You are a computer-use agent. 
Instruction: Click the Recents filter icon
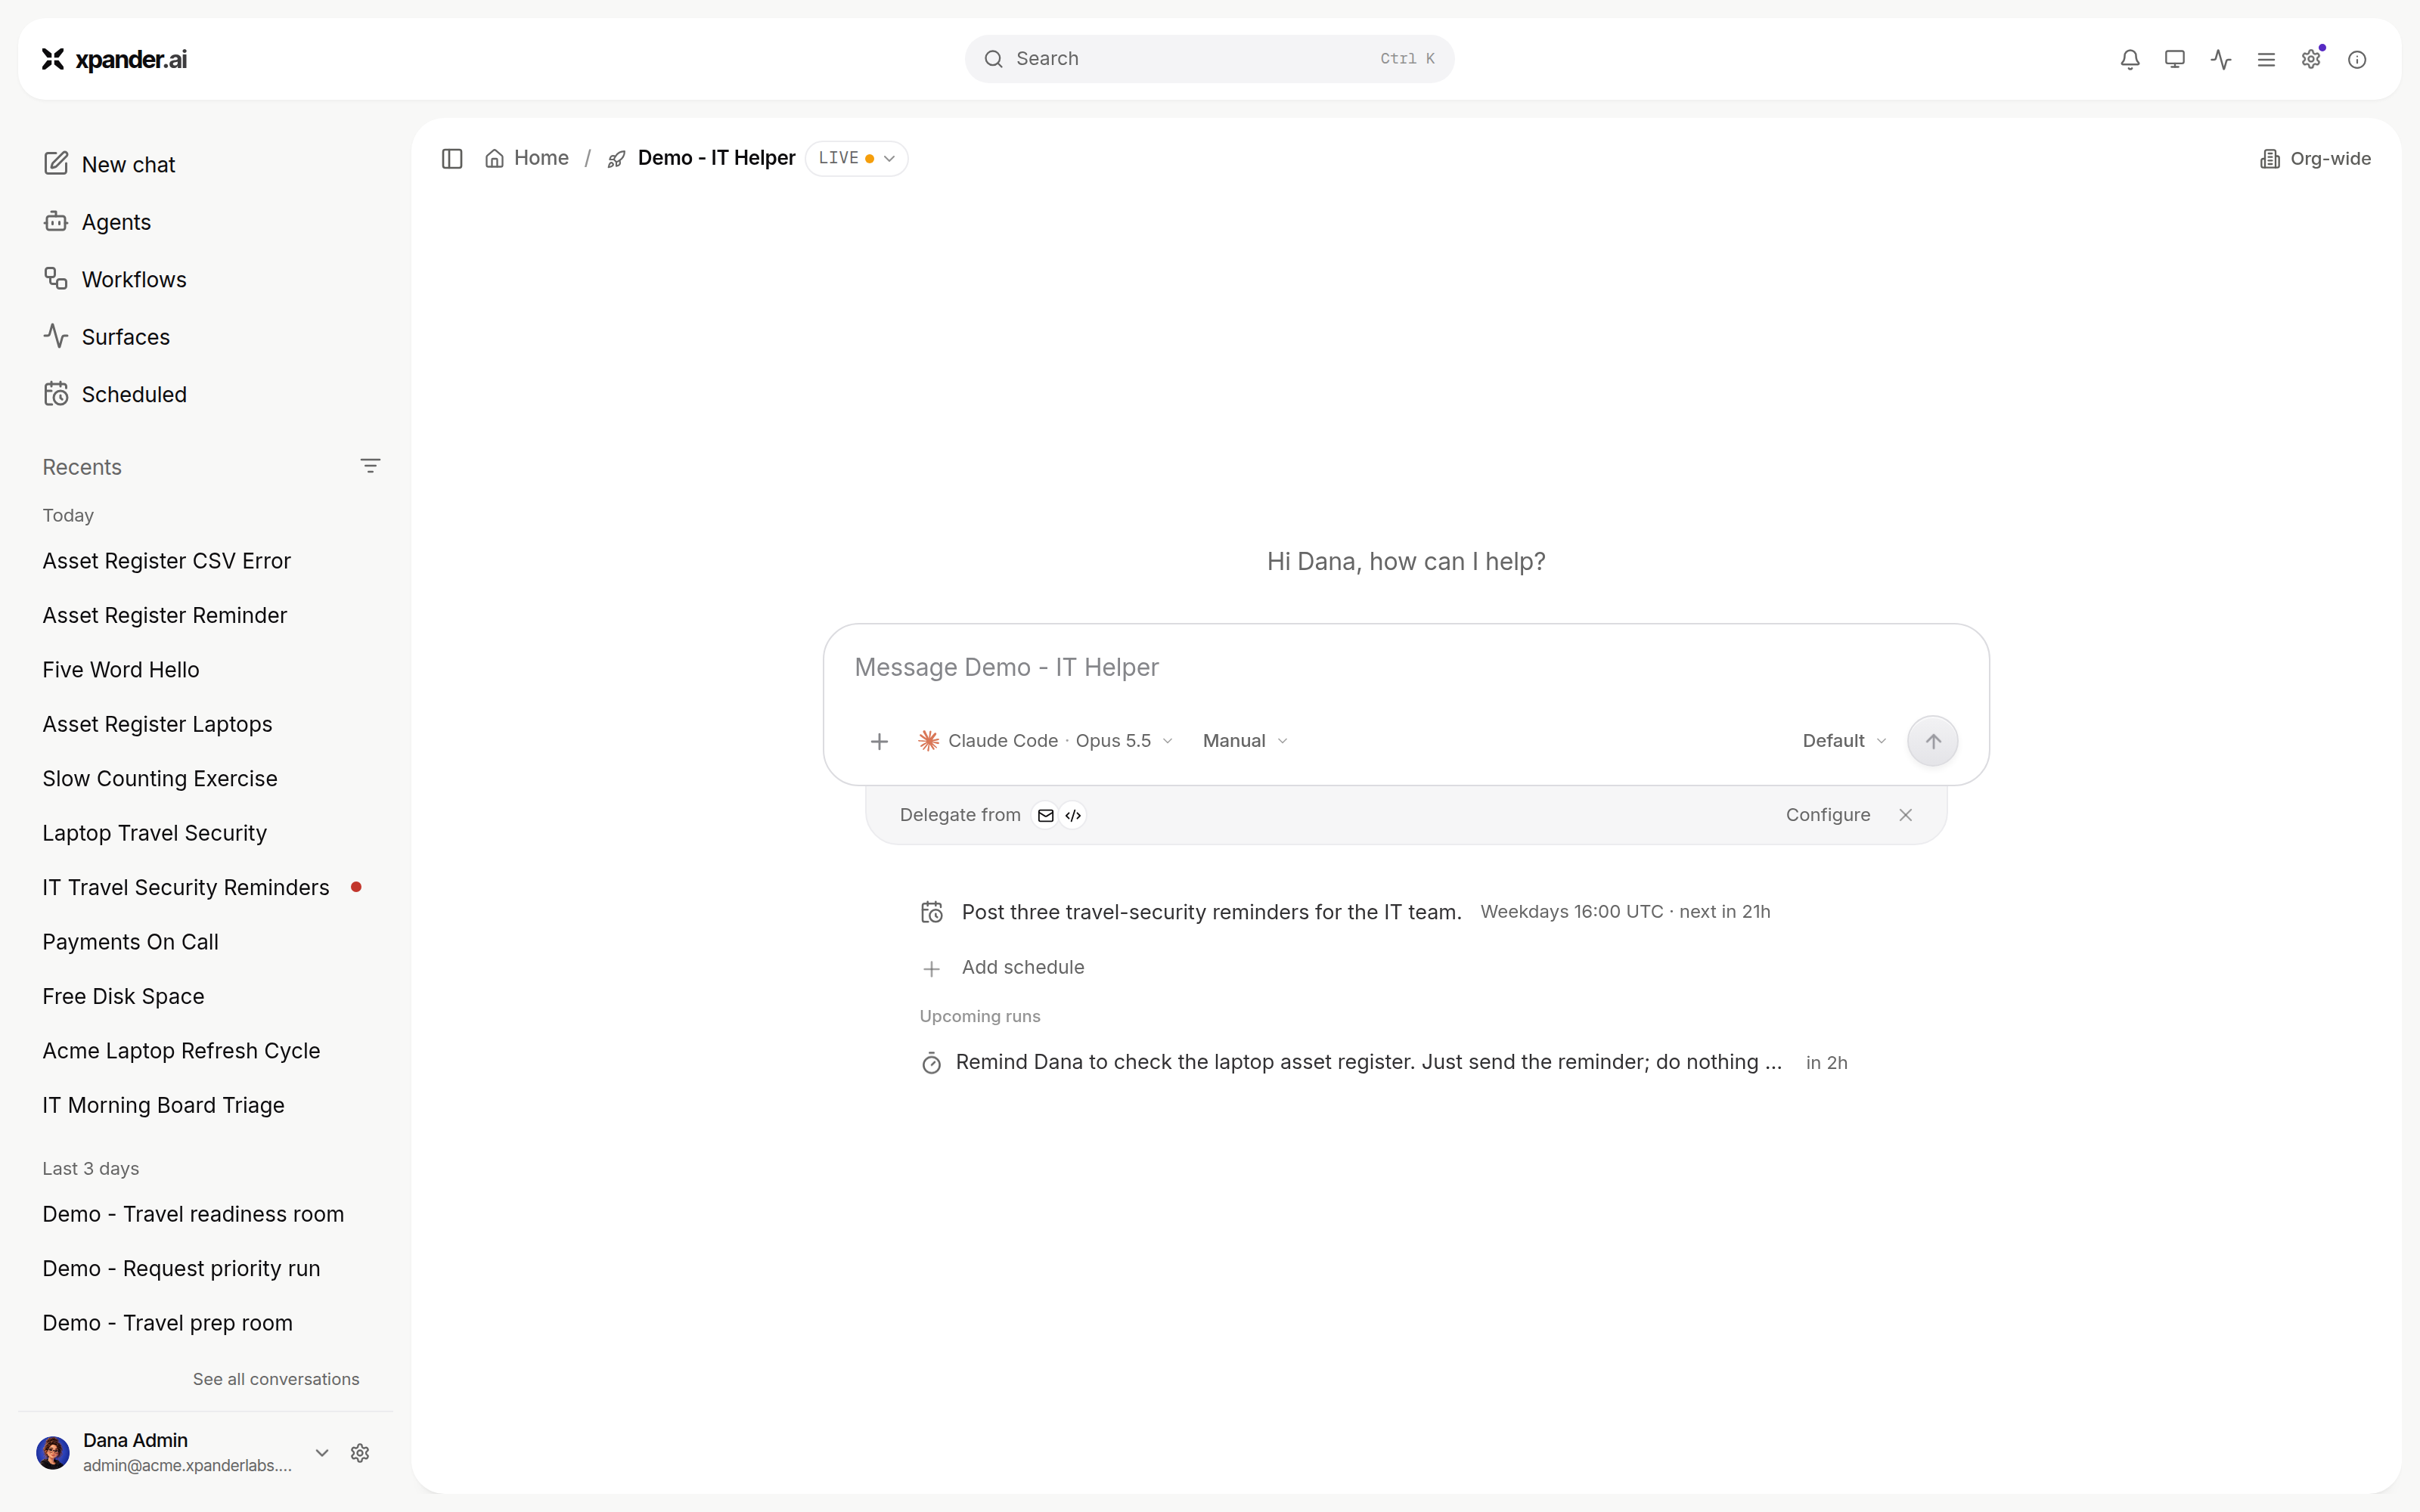point(370,466)
